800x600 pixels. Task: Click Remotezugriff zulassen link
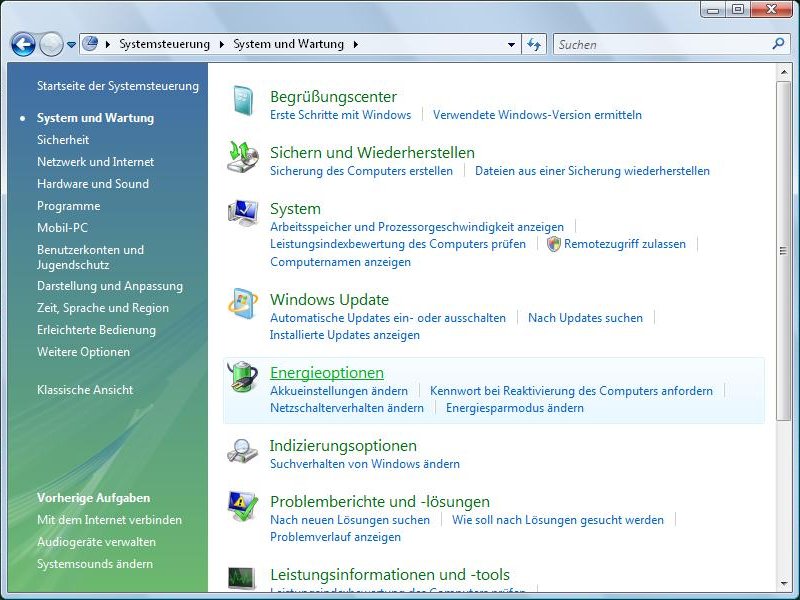[x=624, y=244]
